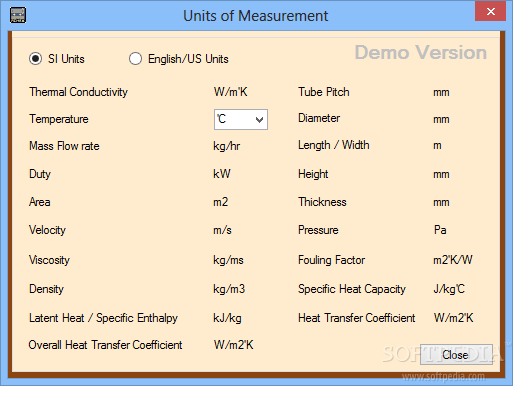525x395 pixels.
Task: Click the W/m'K unit for Thermal Conductivity
Action: (230, 92)
